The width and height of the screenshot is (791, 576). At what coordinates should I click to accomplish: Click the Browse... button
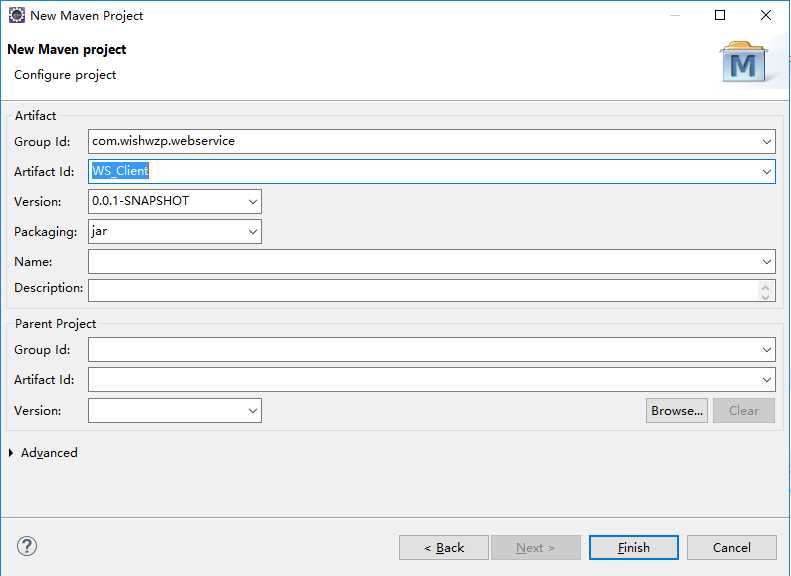click(676, 411)
